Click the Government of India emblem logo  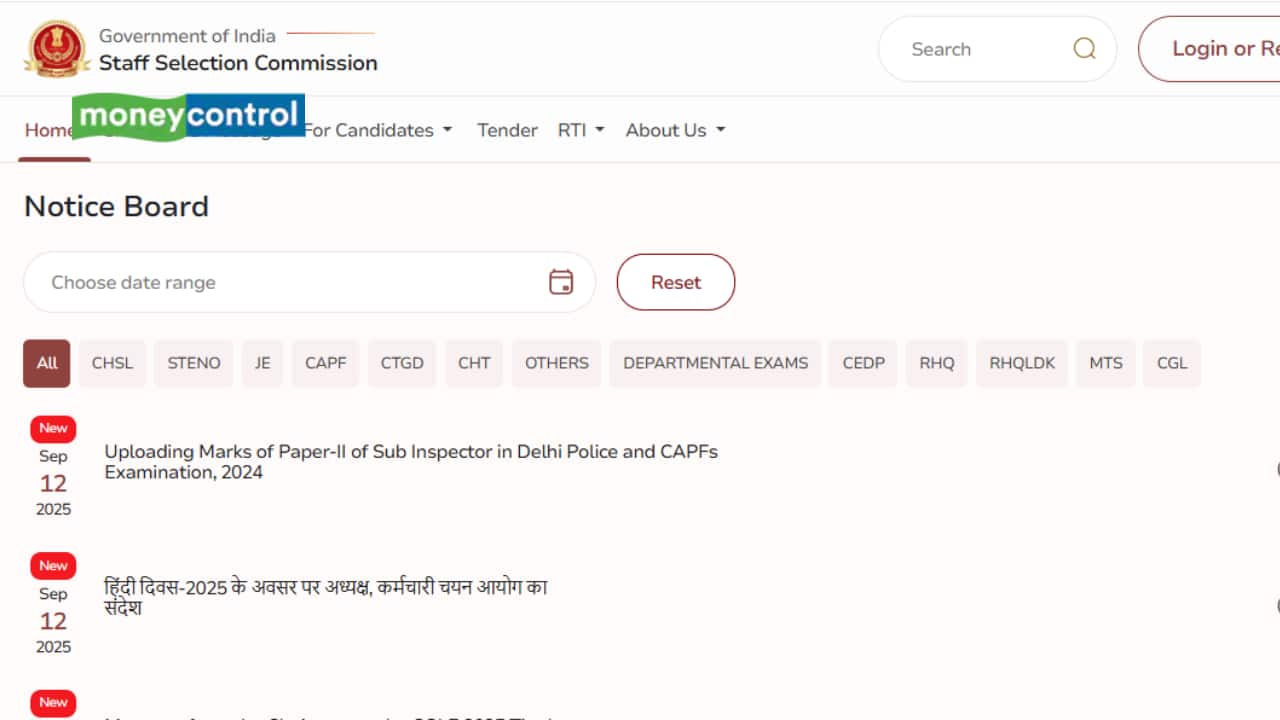click(x=56, y=49)
